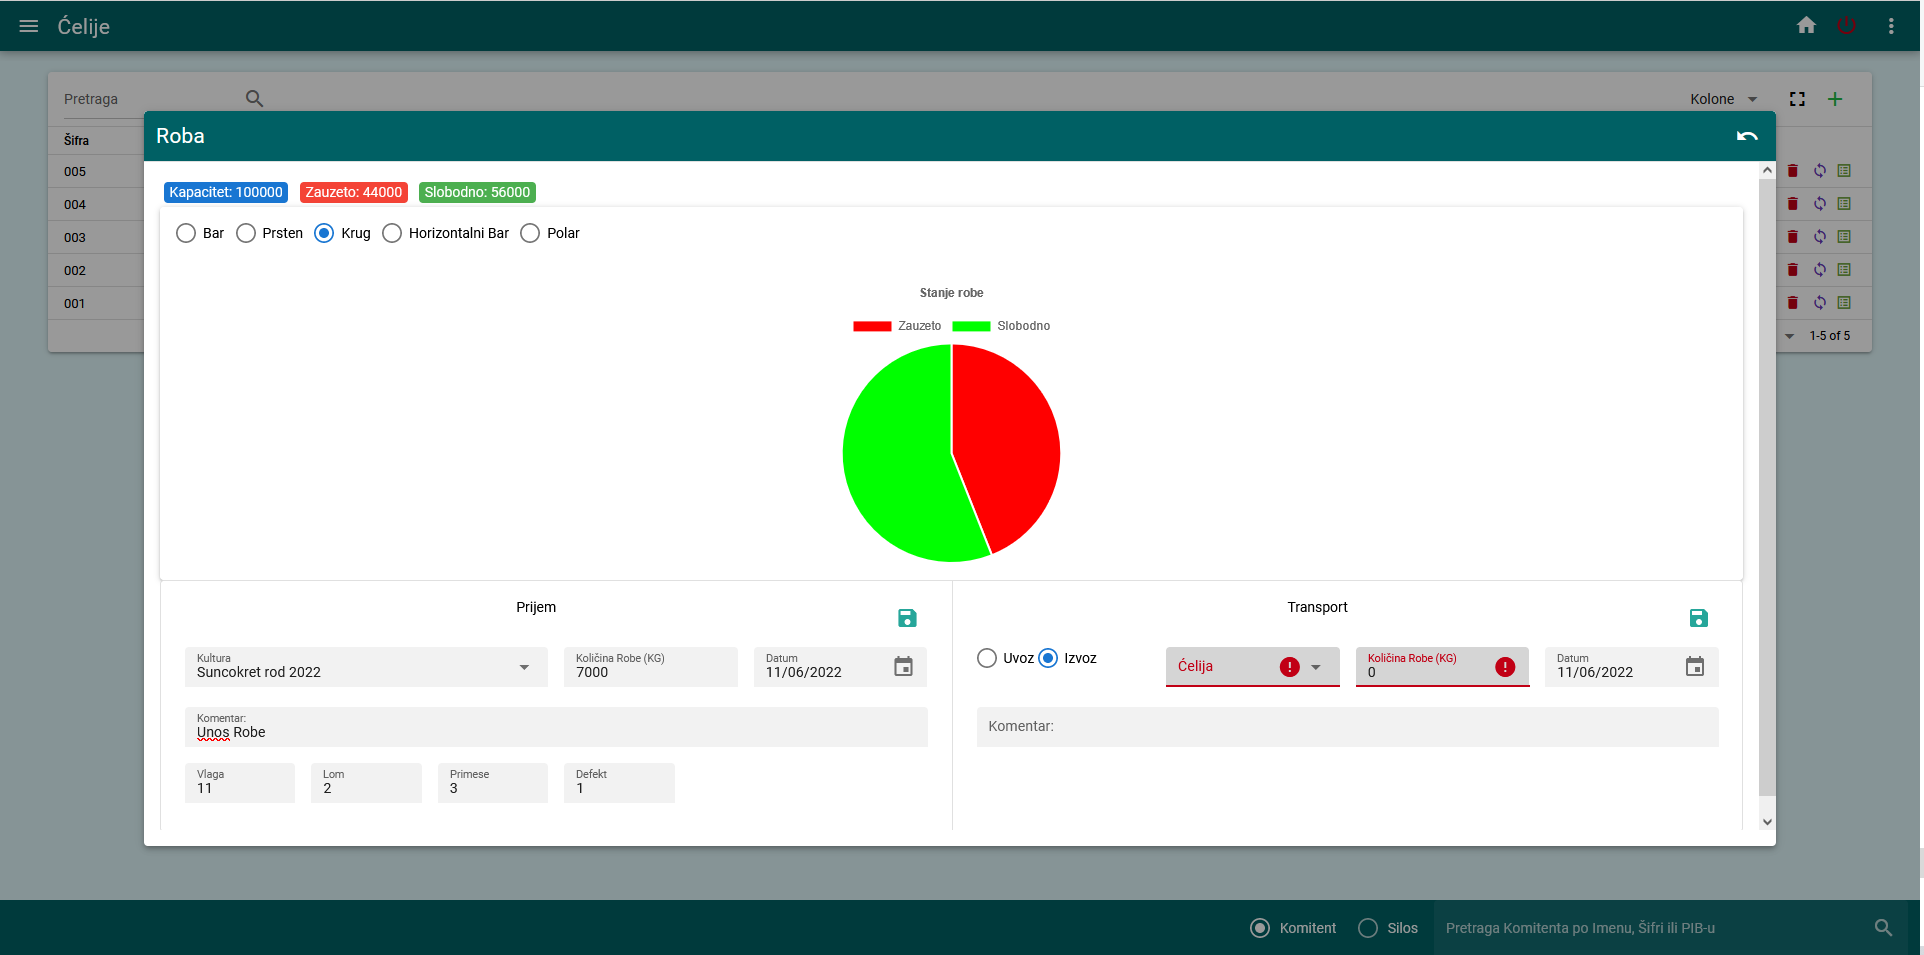Viewport: 1924px width, 955px height.
Task: Open the three-dot options menu
Action: pos(1891,25)
